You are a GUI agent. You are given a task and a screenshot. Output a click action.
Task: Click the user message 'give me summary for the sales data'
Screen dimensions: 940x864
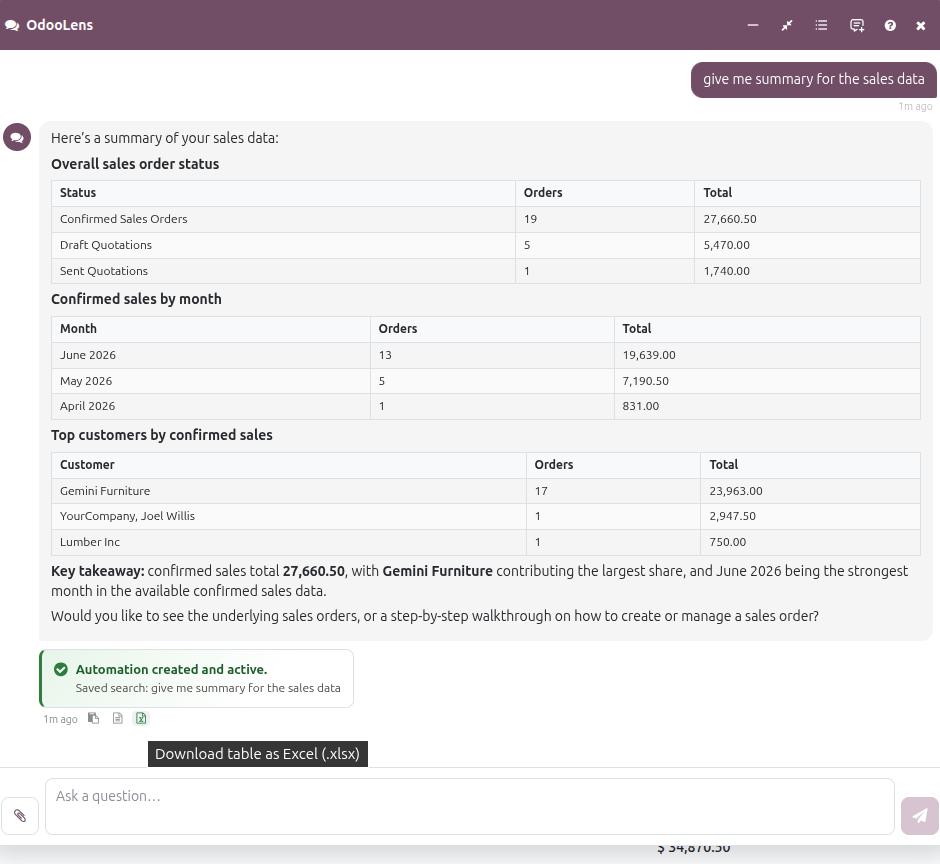[x=814, y=79]
